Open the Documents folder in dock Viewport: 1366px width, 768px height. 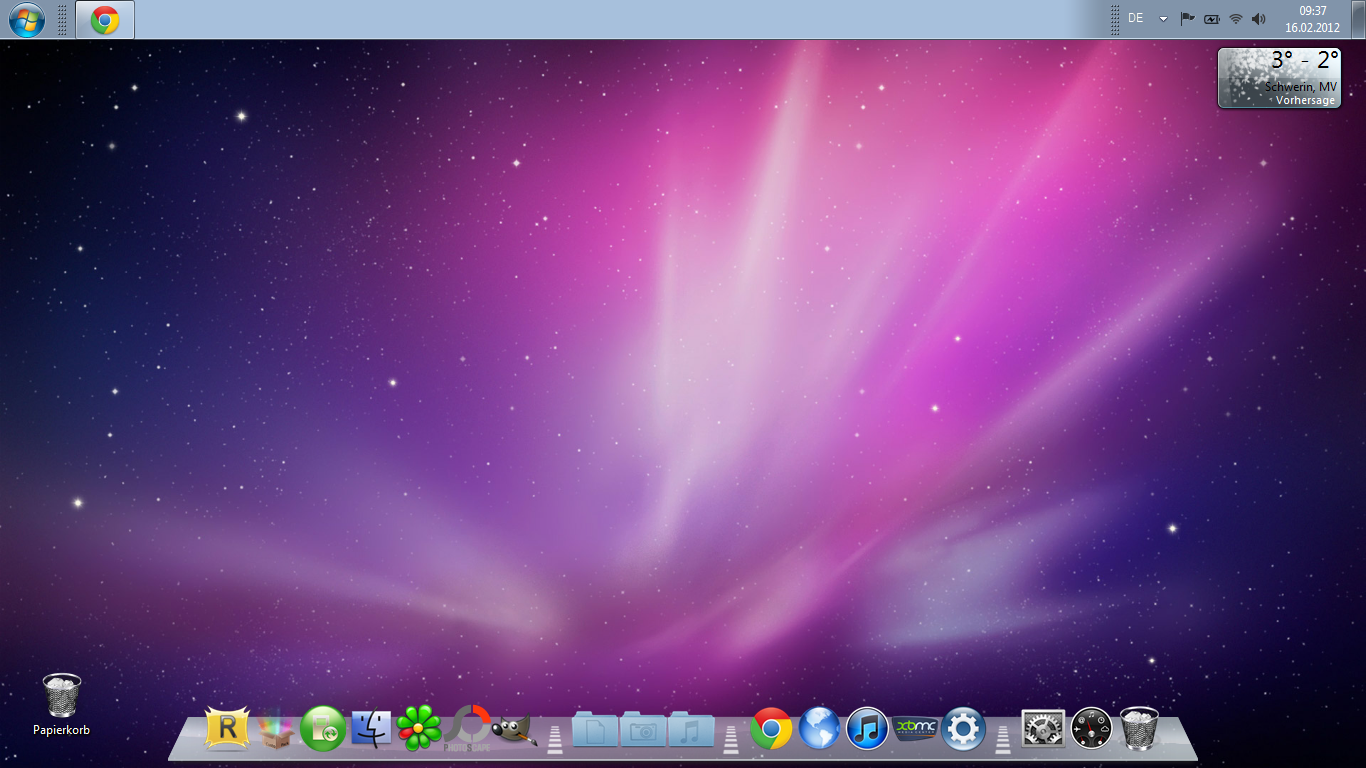coord(595,730)
